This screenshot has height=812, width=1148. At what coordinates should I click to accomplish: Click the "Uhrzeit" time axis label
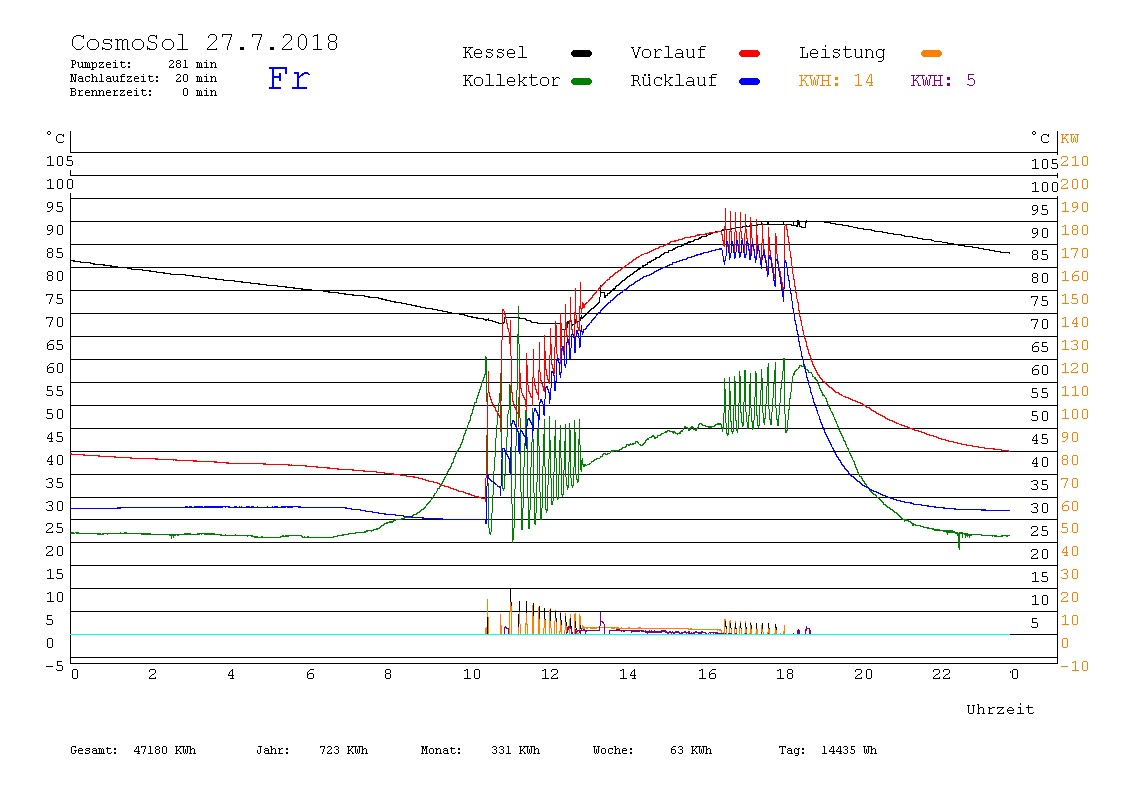[1000, 709]
